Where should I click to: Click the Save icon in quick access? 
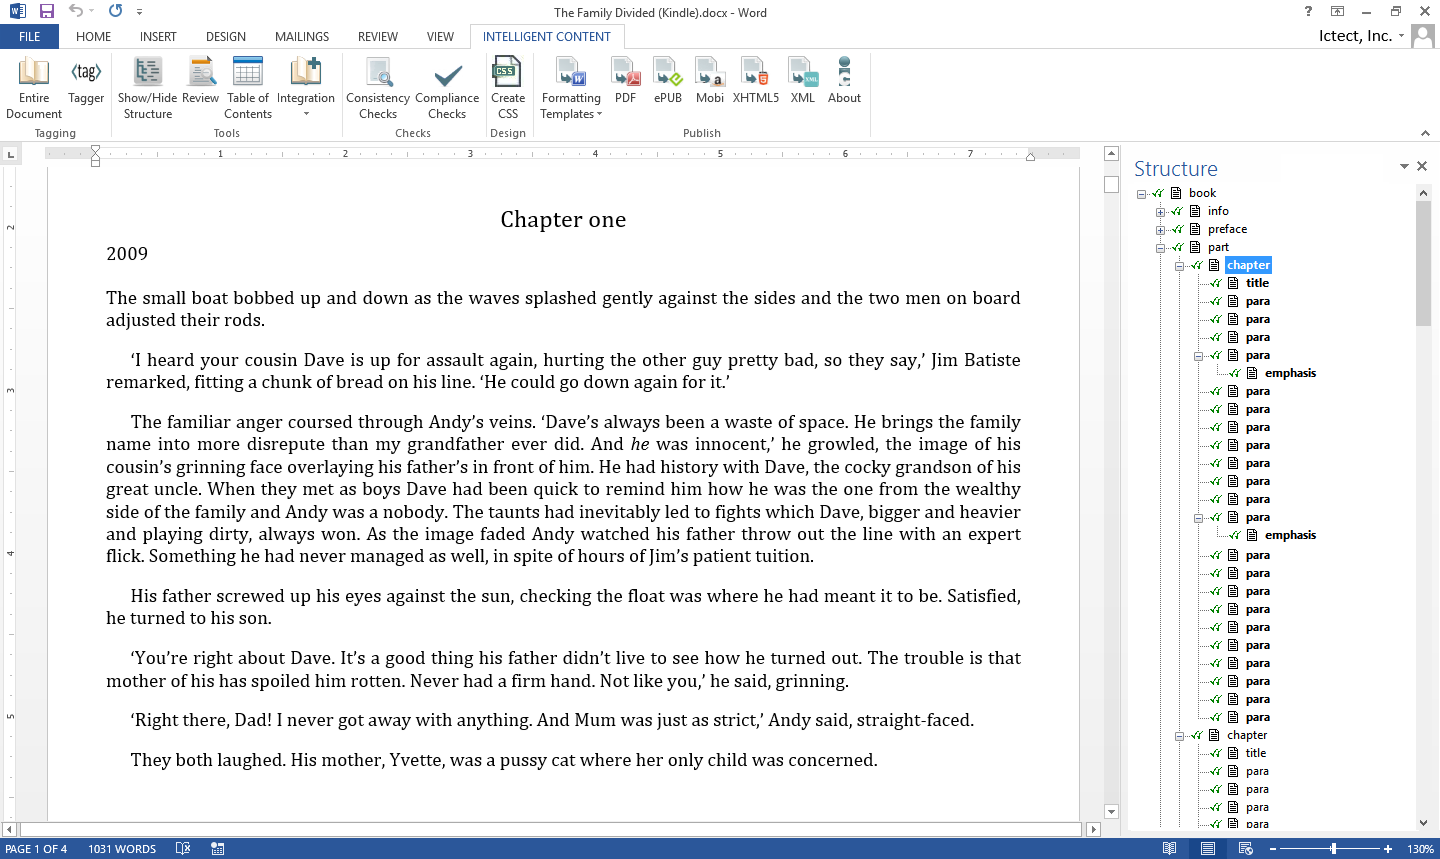click(x=47, y=12)
